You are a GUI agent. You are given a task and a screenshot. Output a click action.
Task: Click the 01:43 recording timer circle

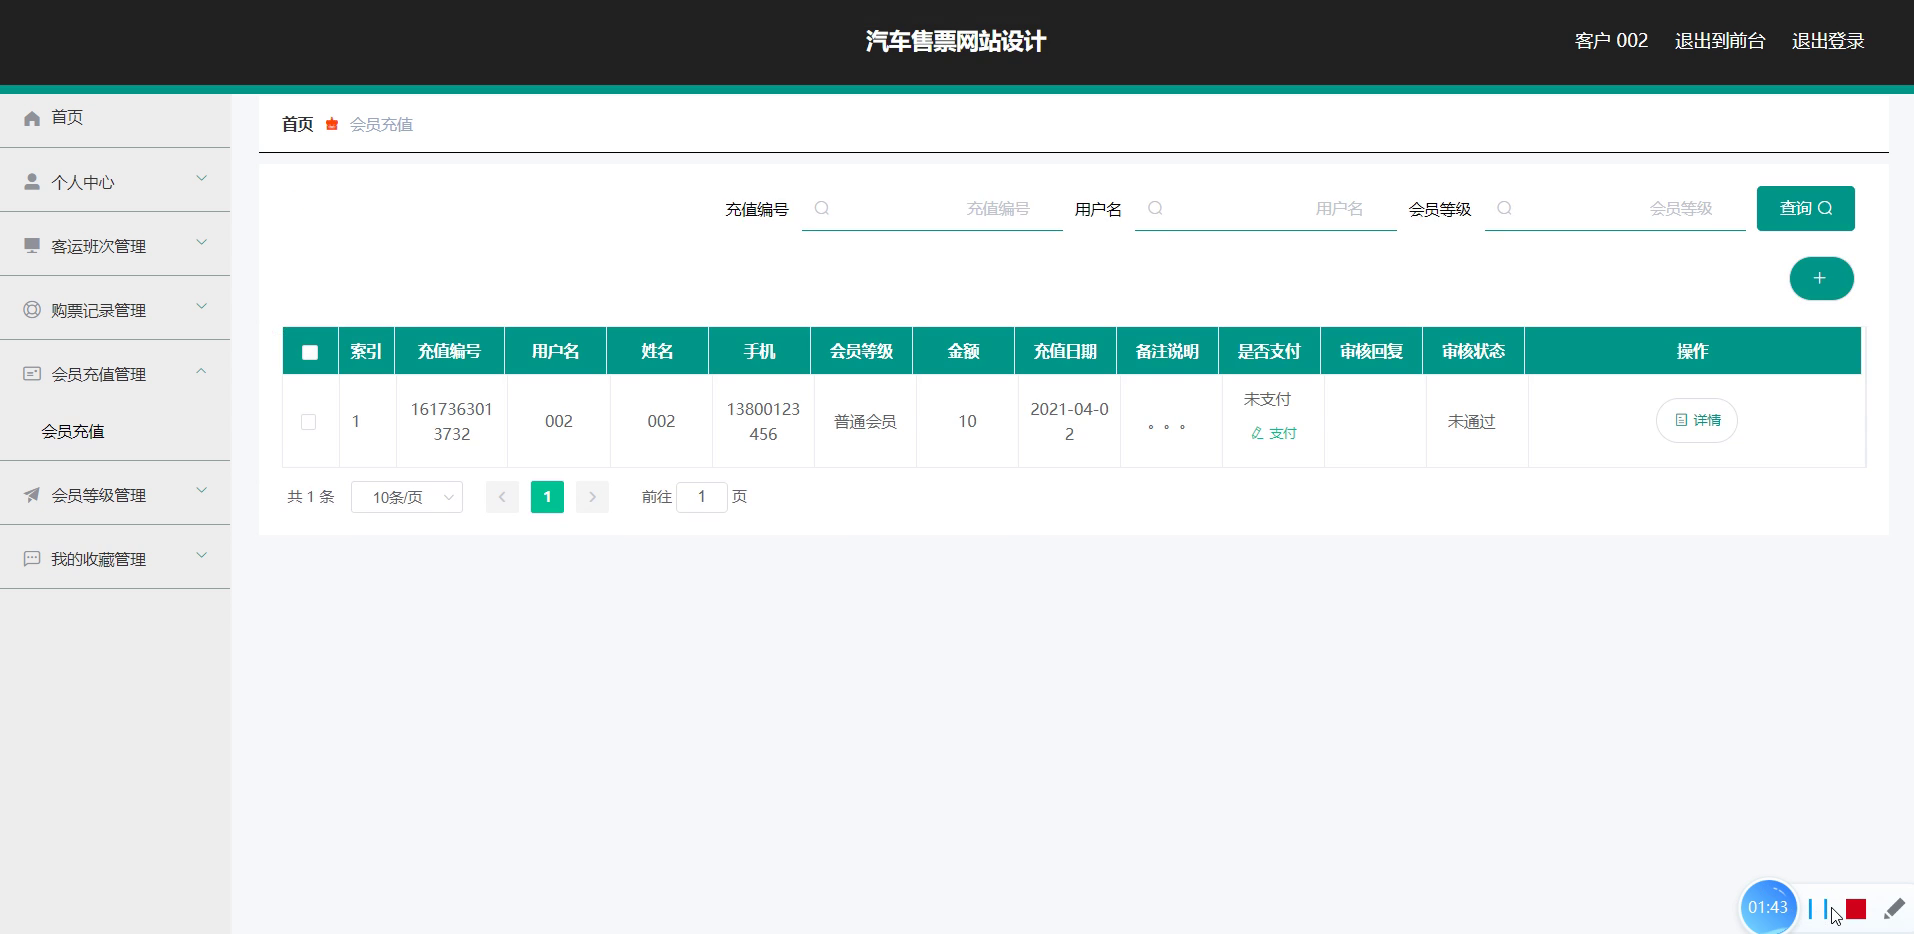pos(1768,907)
